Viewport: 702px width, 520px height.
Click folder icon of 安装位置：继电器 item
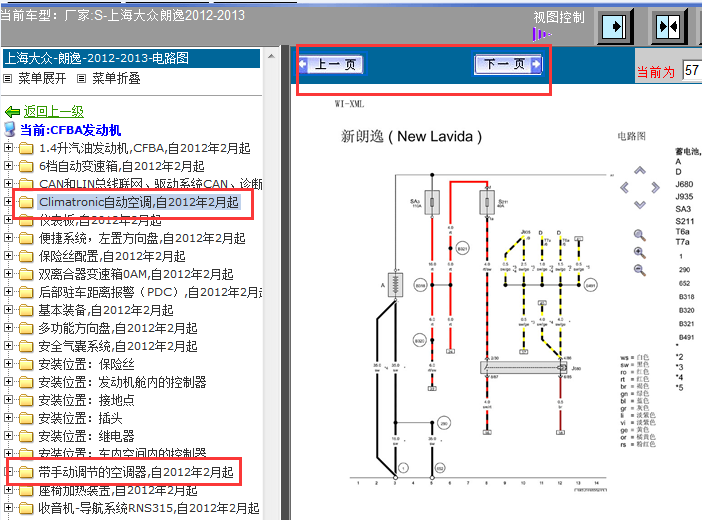tap(26, 436)
